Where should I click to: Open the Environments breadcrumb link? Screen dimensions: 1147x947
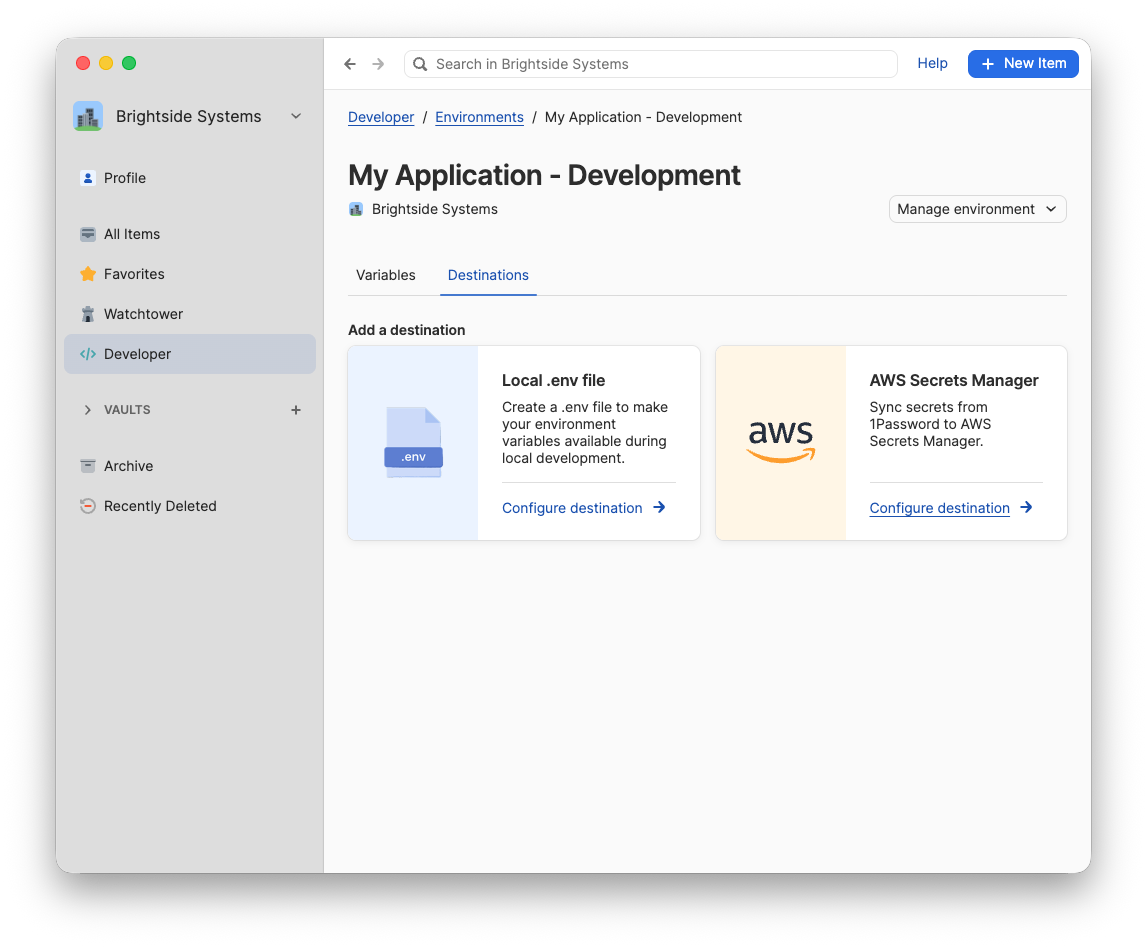click(x=479, y=117)
